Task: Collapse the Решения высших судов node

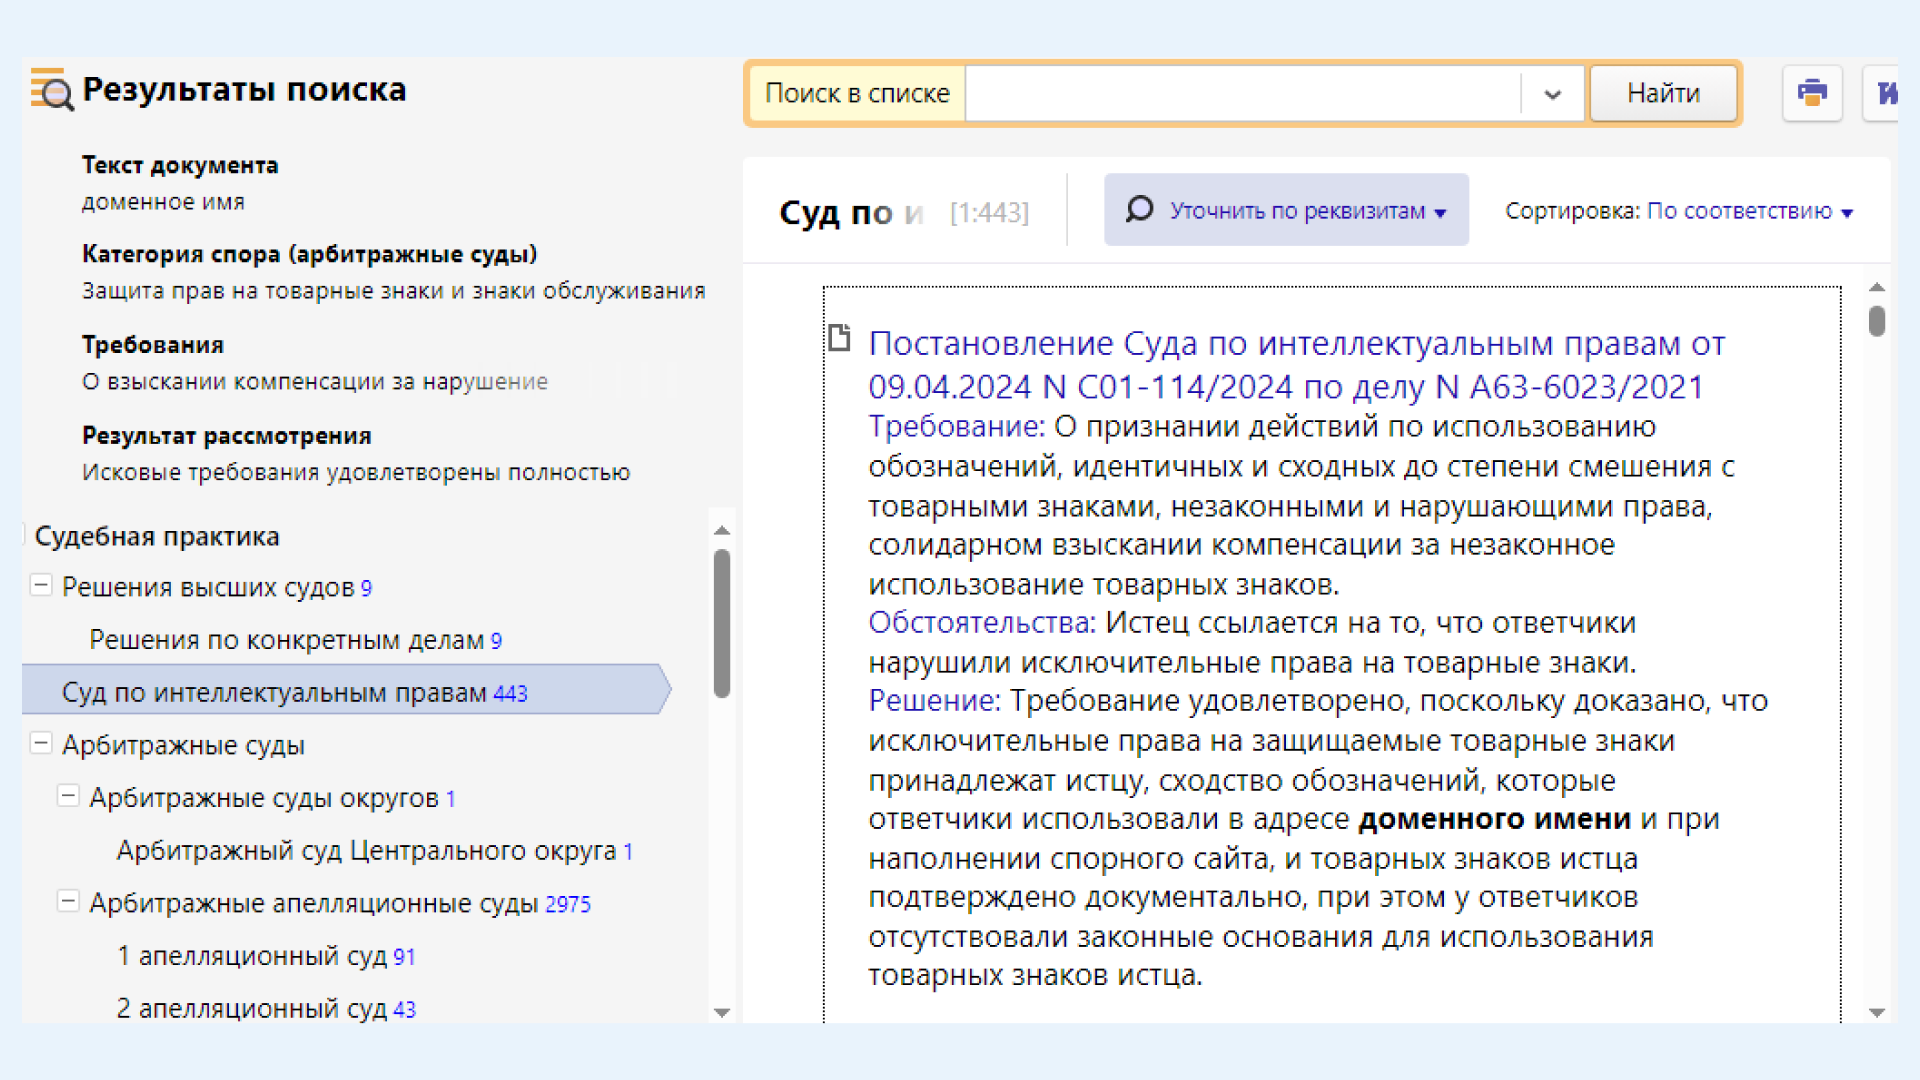Action: coord(41,585)
